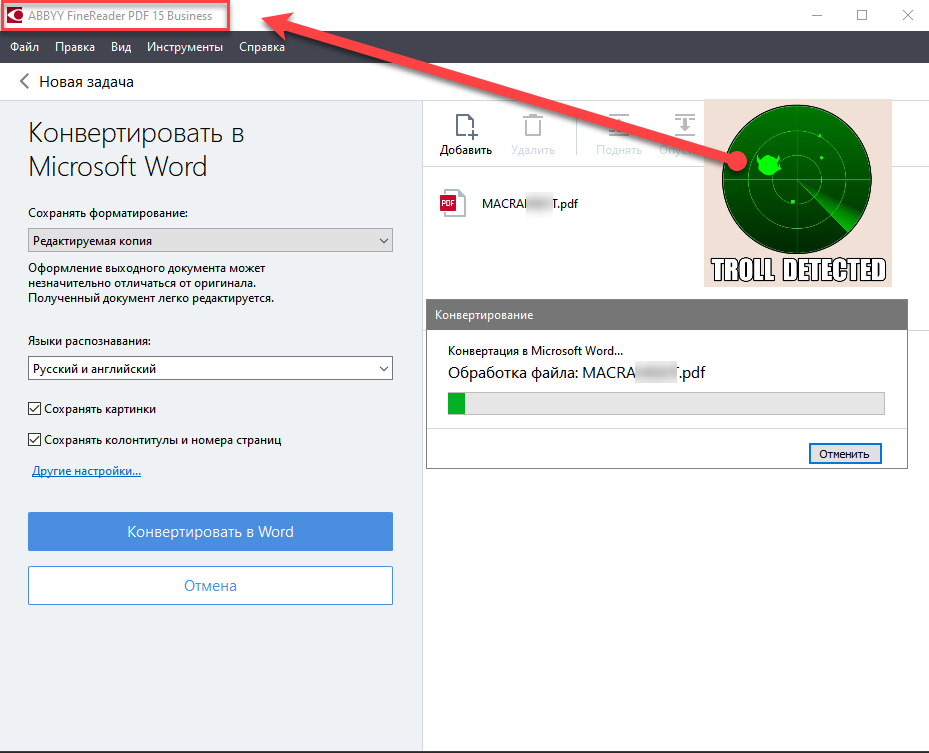
Task: Click the Добавить (add file) toolbar icon
Action: pos(466,126)
